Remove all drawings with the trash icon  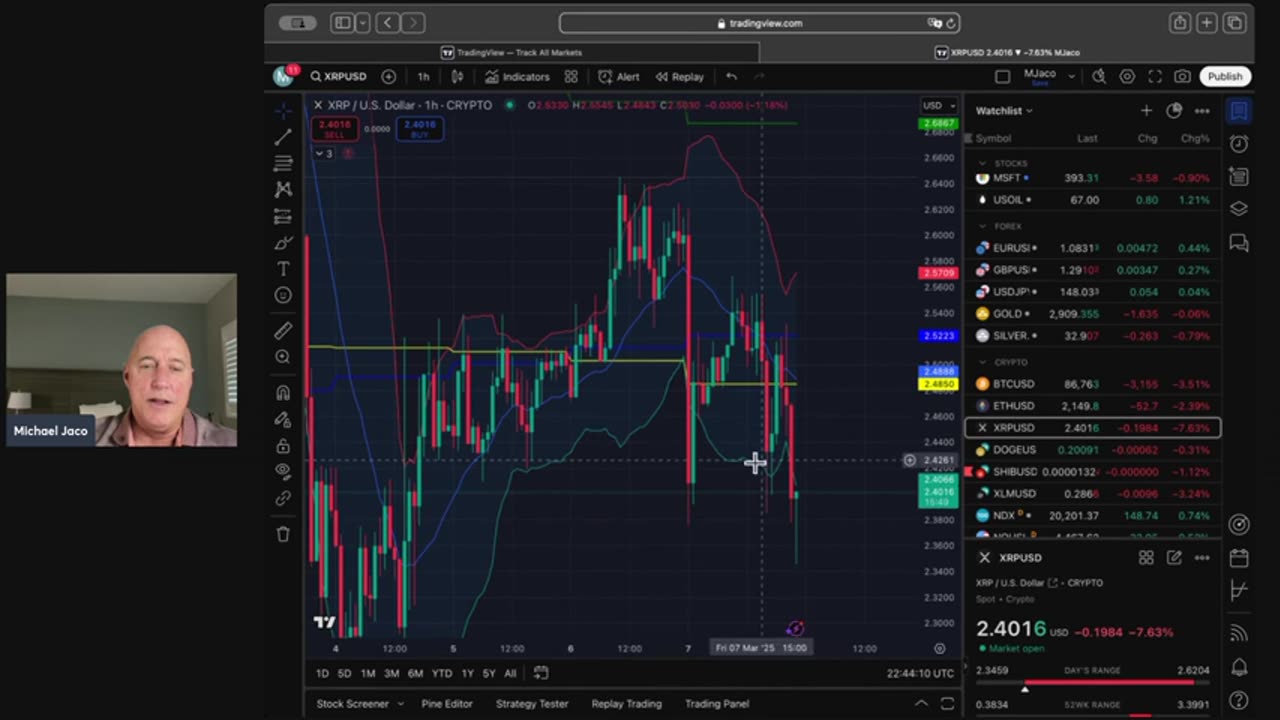(x=283, y=534)
